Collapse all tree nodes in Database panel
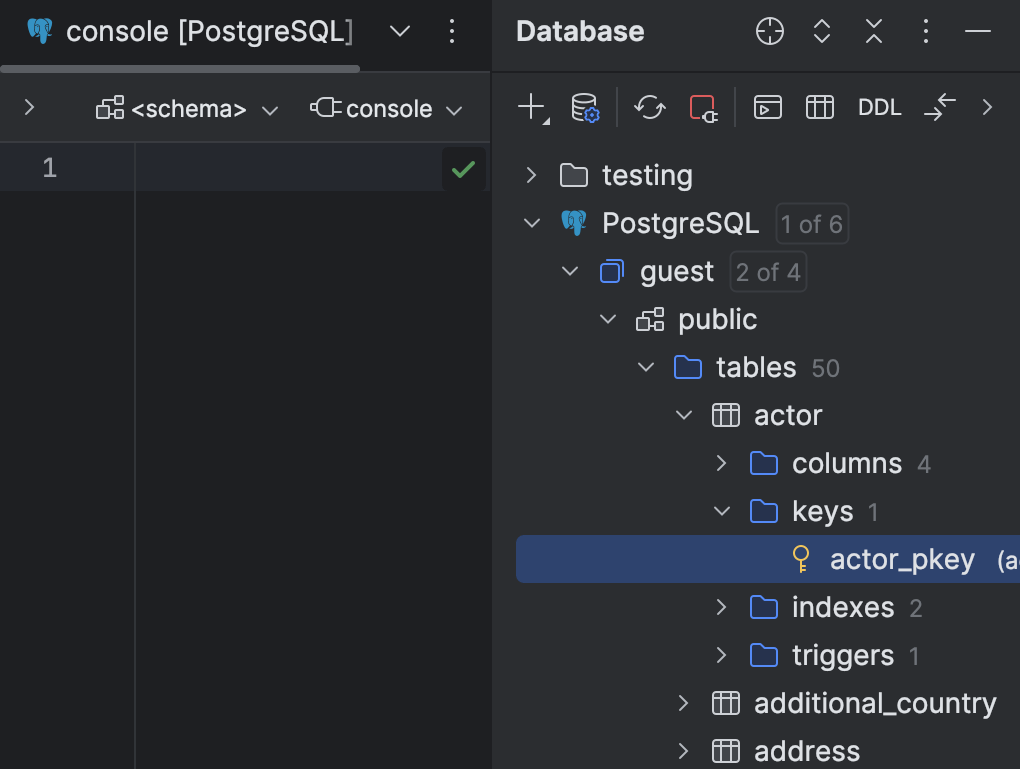This screenshot has width=1020, height=769. (873, 31)
